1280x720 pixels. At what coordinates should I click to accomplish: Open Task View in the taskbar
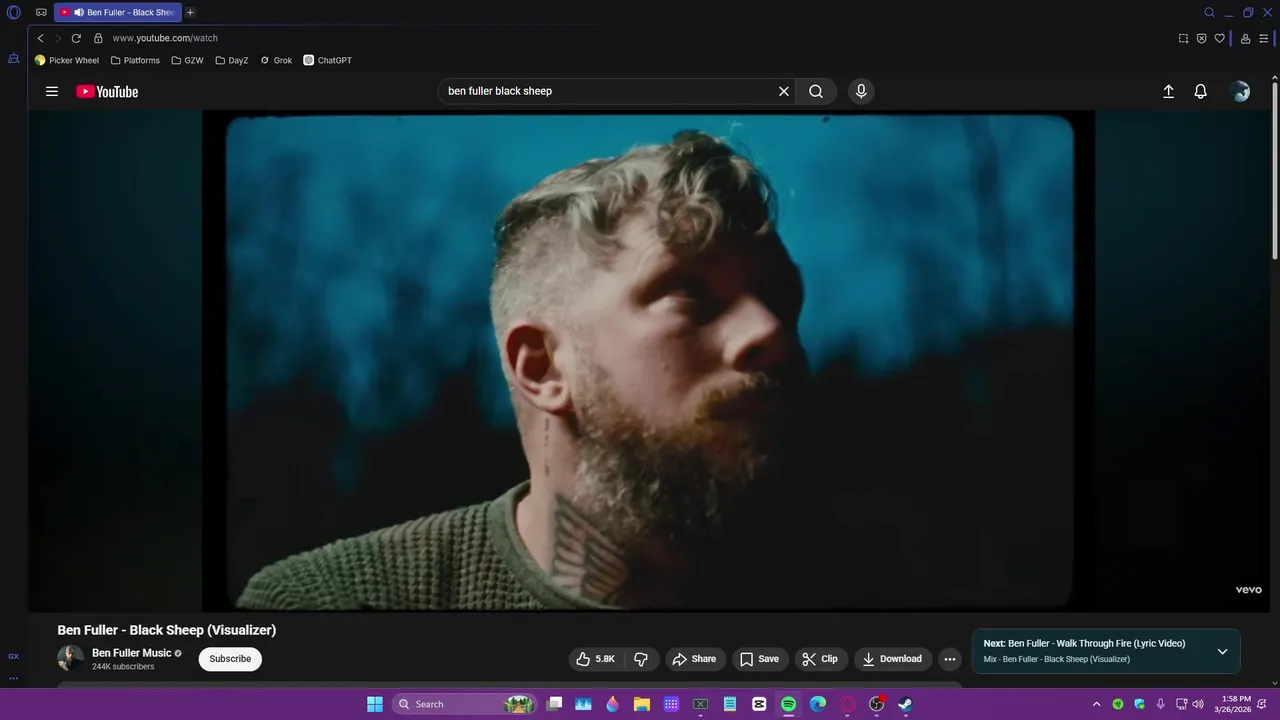(555, 704)
